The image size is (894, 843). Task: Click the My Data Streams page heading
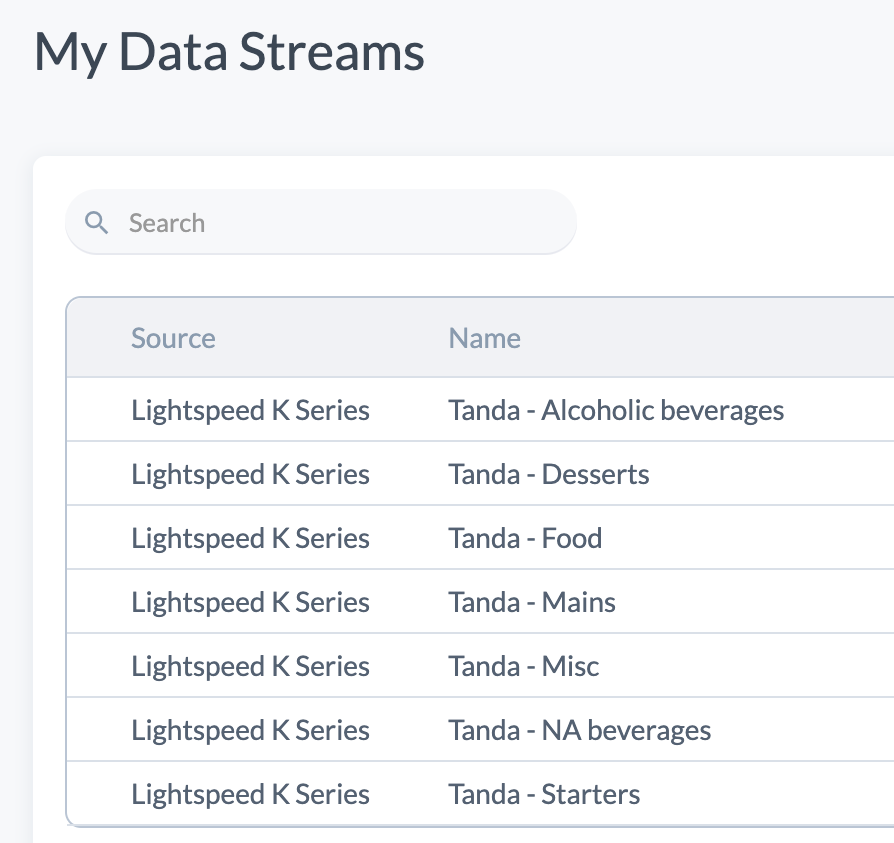pyautogui.click(x=229, y=51)
